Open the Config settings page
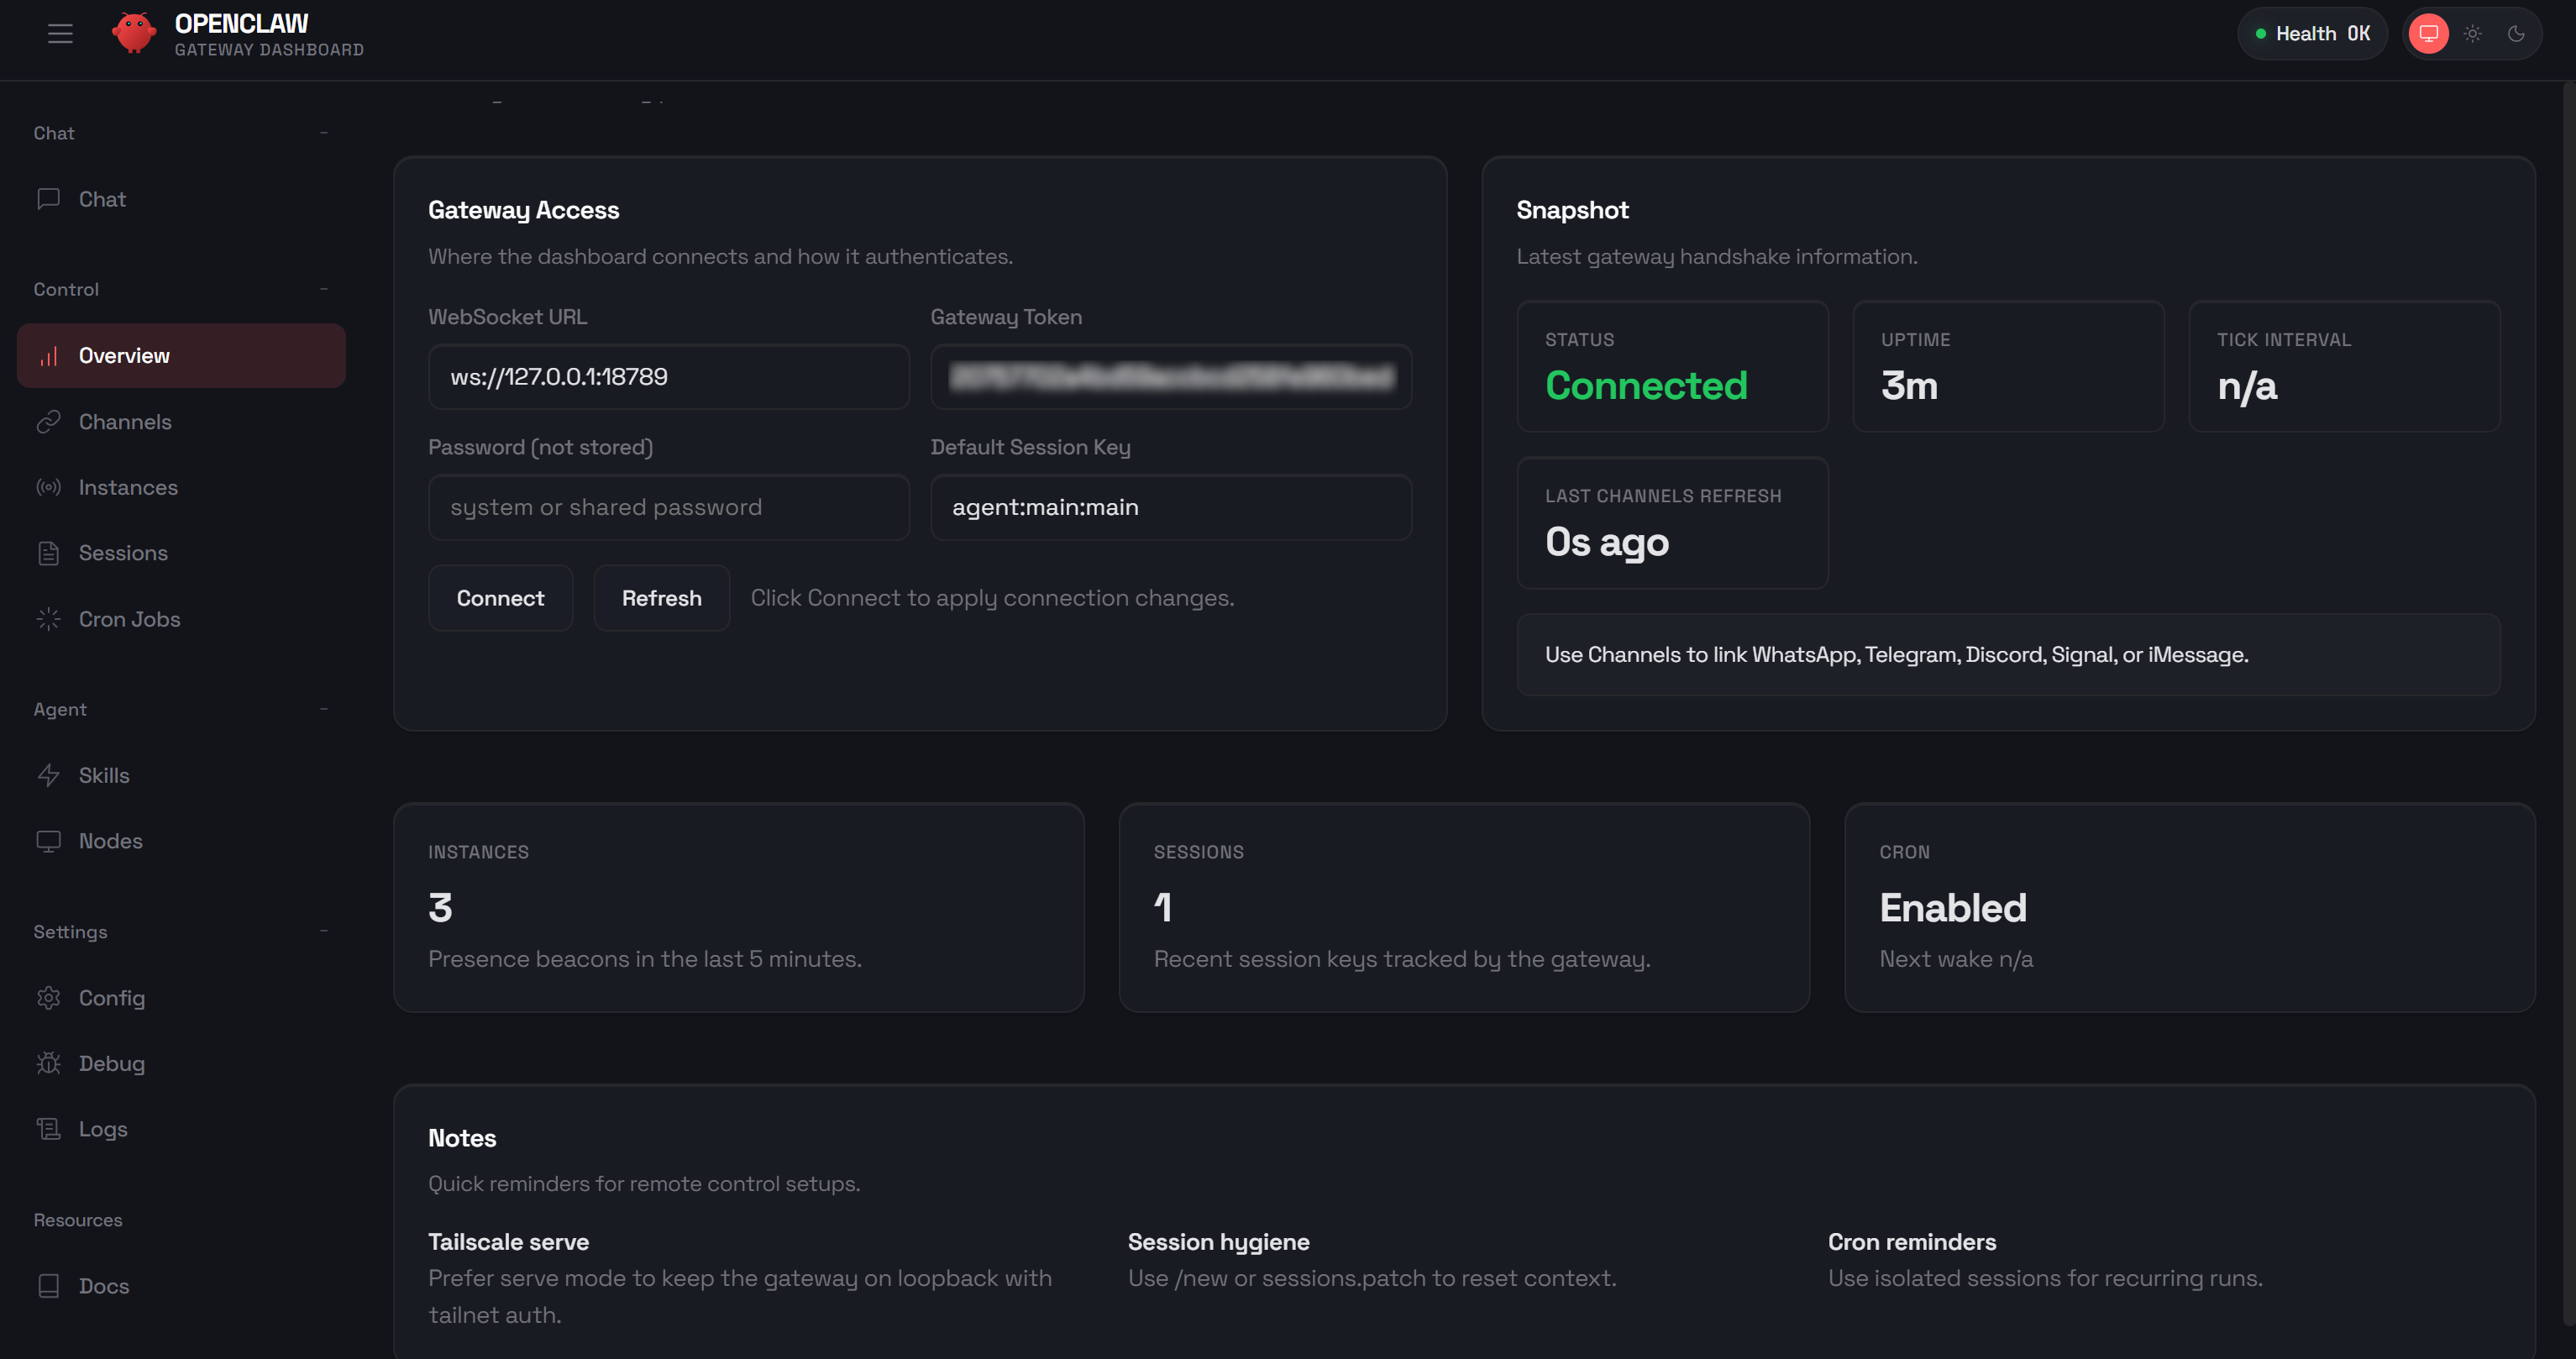 (x=113, y=997)
